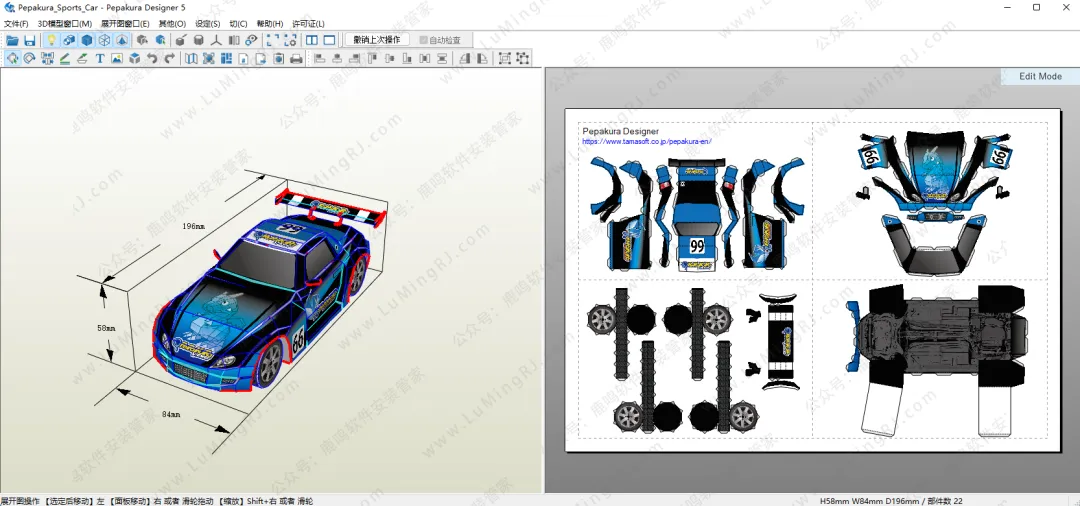Open the tamasoft.co.jp pepakura link
This screenshot has width=1080, height=506.
coord(646,142)
